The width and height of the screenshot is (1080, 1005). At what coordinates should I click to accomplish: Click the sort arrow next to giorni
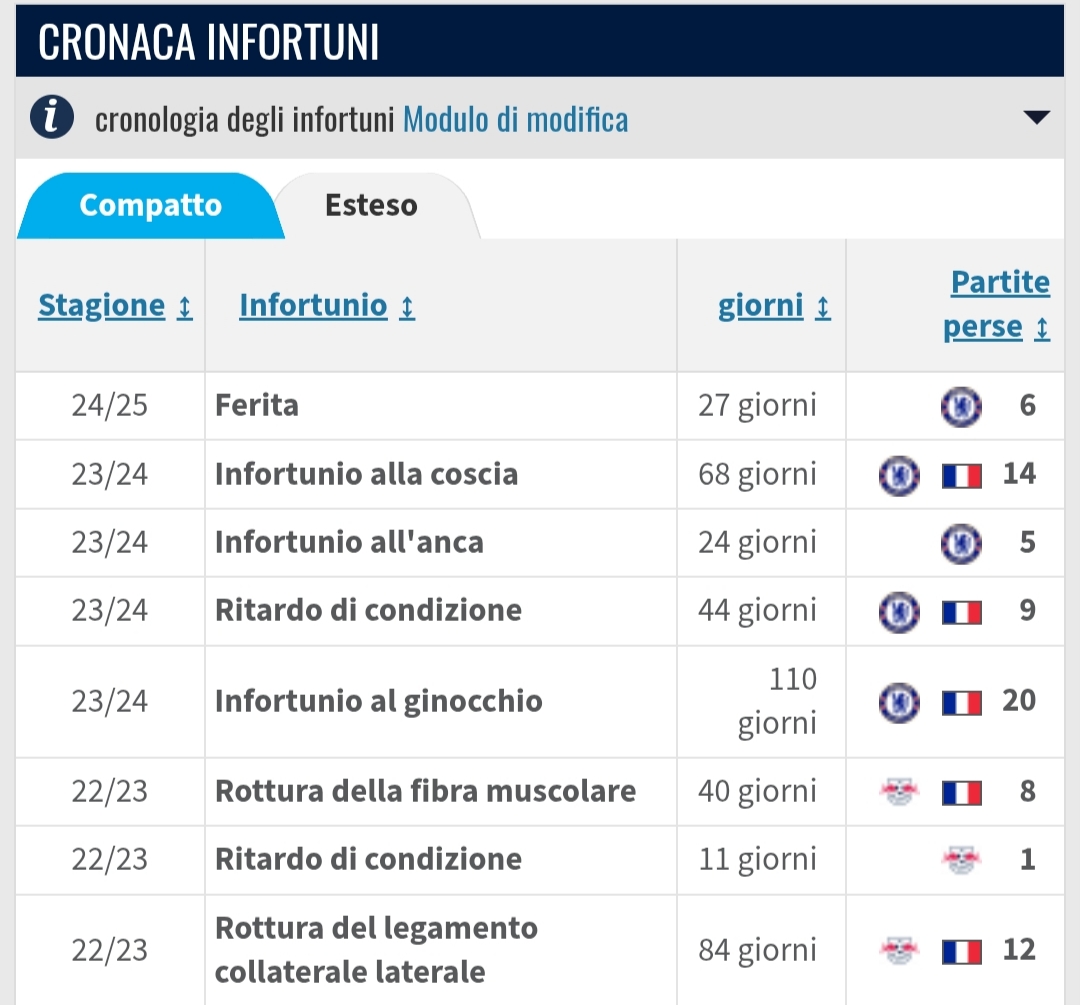pos(822,307)
